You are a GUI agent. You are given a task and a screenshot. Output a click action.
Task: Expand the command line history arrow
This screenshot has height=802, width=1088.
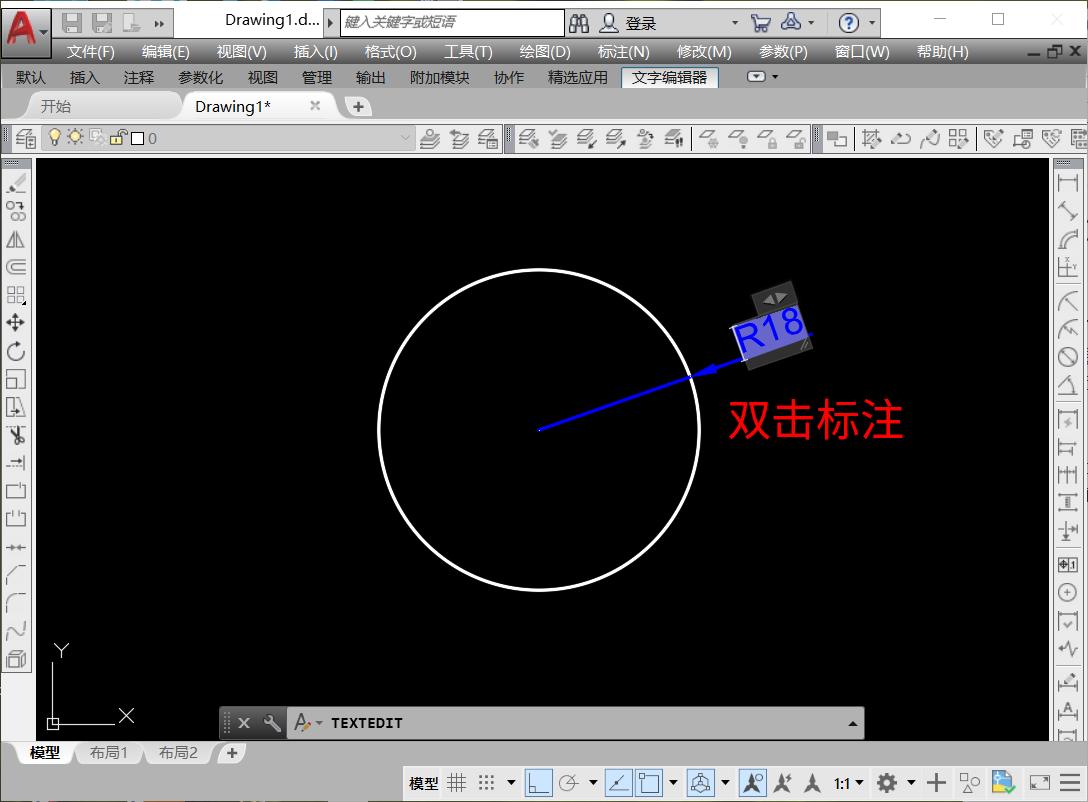pyautogui.click(x=852, y=723)
